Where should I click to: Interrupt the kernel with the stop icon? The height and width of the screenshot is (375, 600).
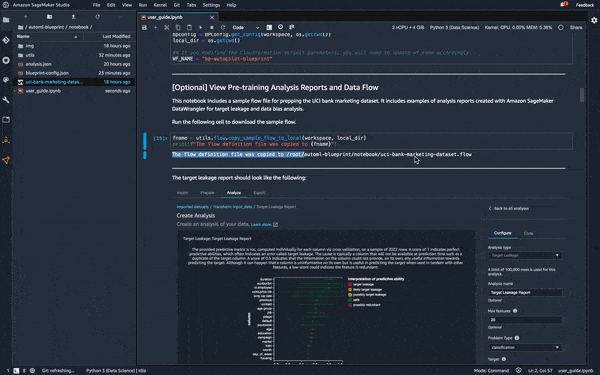tap(212, 28)
